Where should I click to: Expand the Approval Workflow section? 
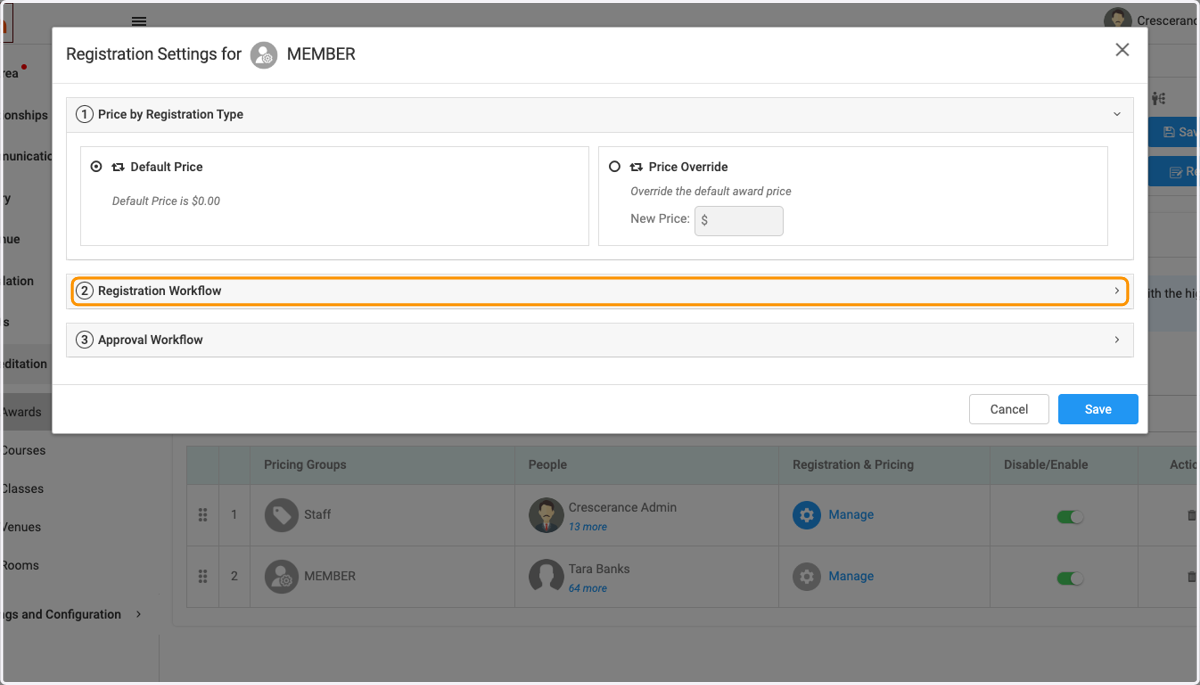point(600,340)
